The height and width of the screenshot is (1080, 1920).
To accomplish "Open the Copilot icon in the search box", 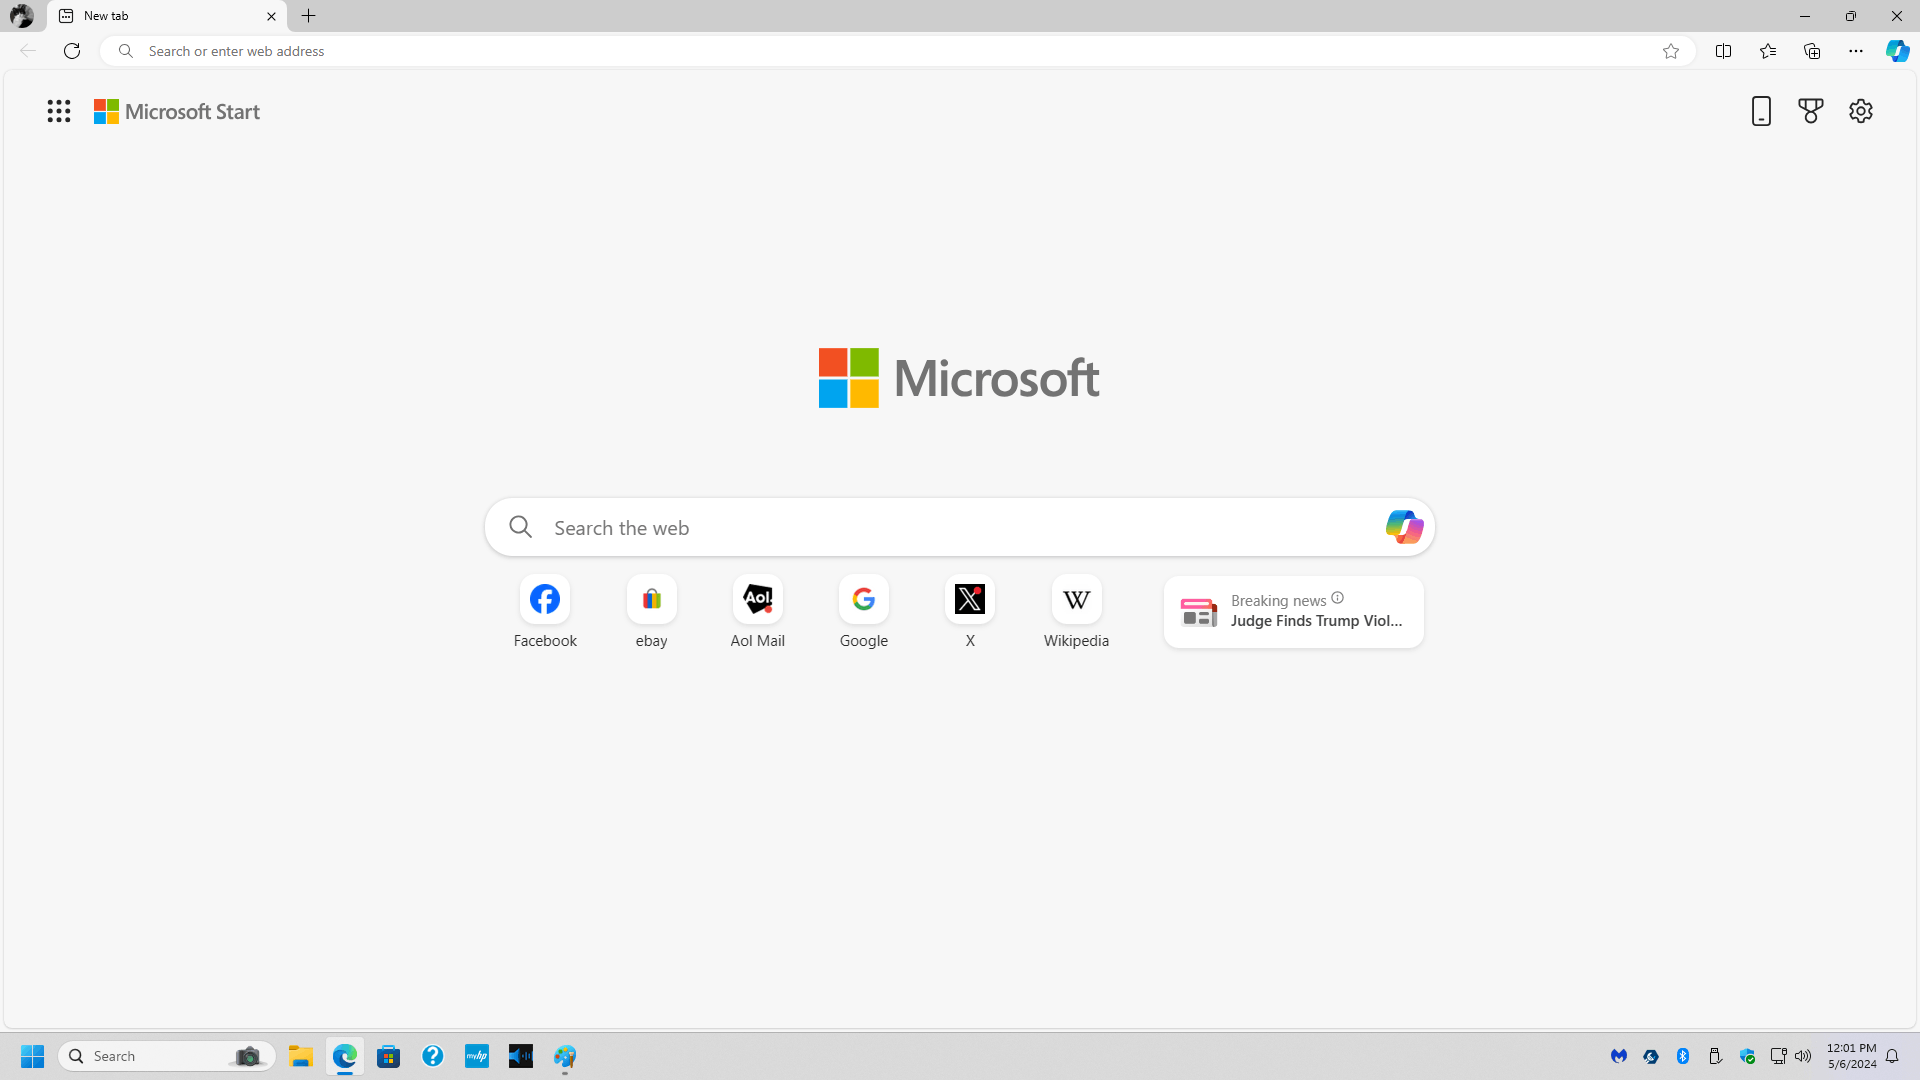I will click(1404, 527).
